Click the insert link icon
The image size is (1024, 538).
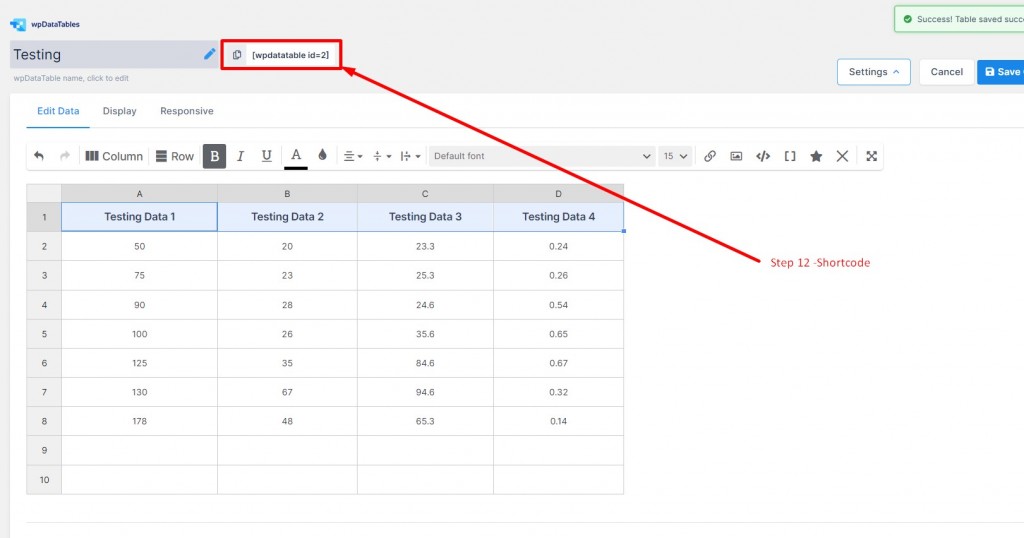coord(709,156)
